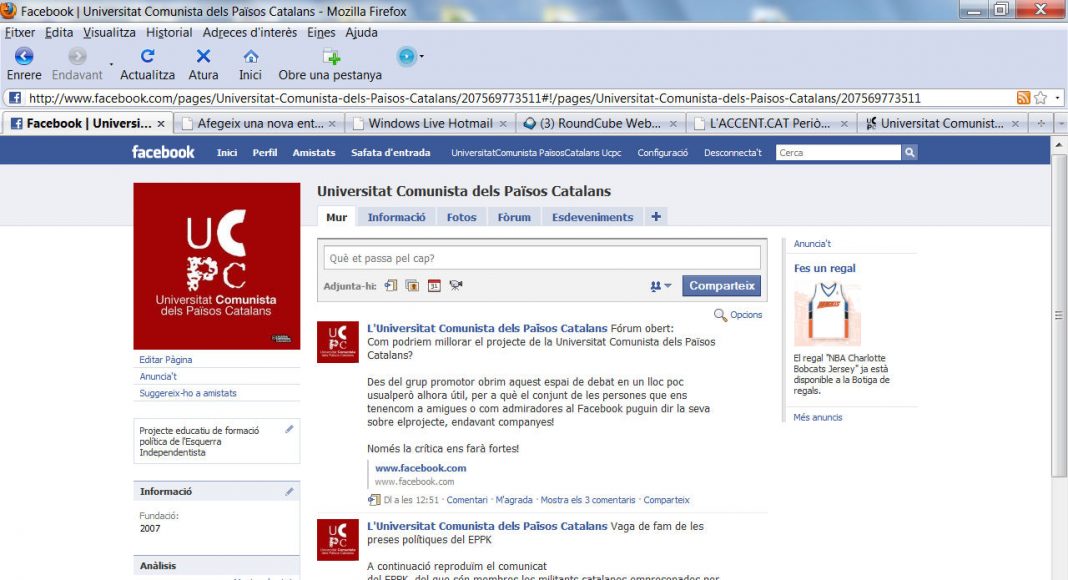Open the Més anuncis link
This screenshot has height=580, width=1068.
tap(817, 417)
